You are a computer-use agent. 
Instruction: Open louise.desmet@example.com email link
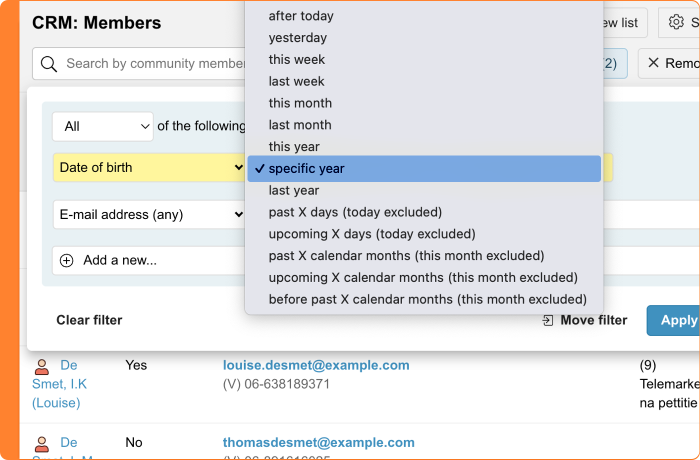(316, 365)
